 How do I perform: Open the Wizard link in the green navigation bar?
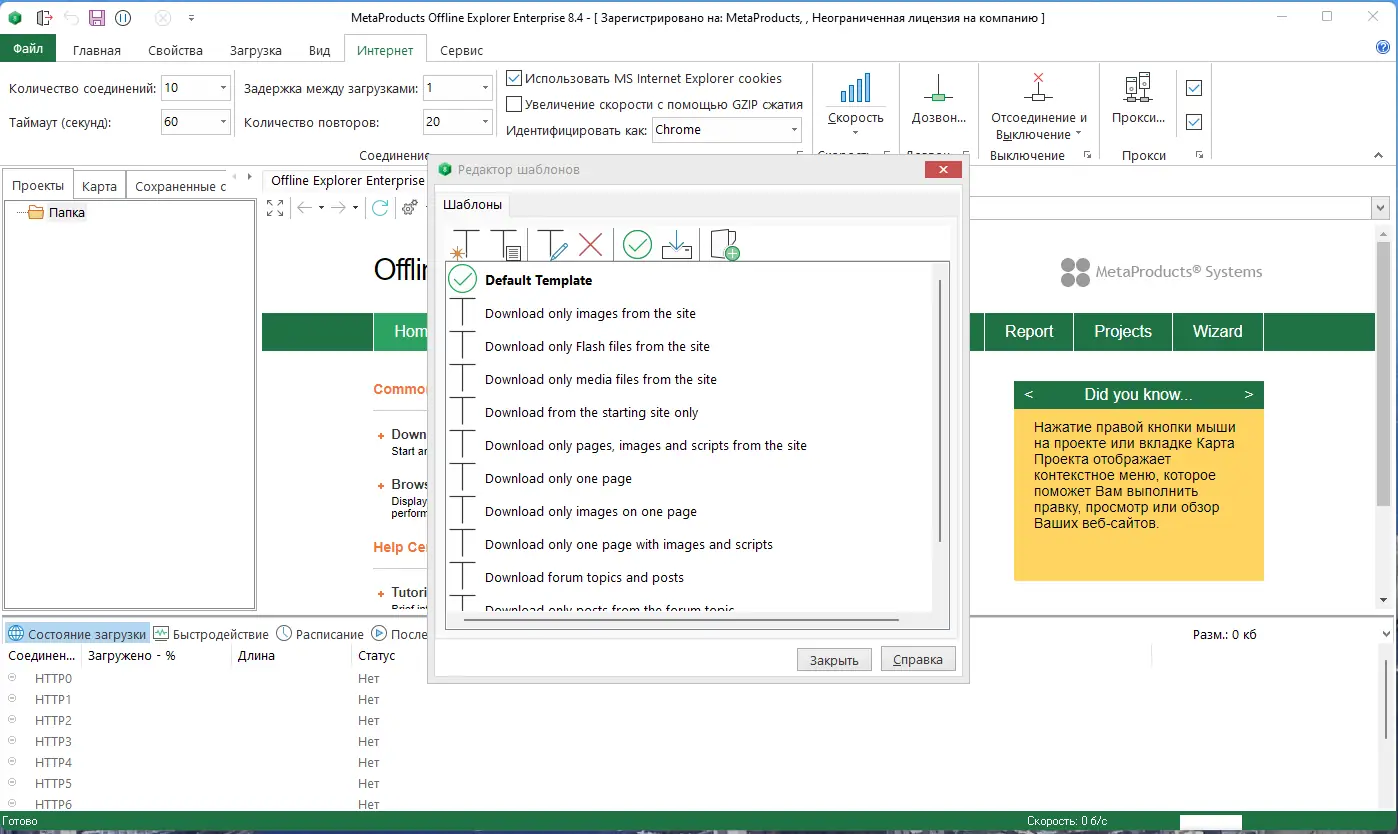[1218, 332]
